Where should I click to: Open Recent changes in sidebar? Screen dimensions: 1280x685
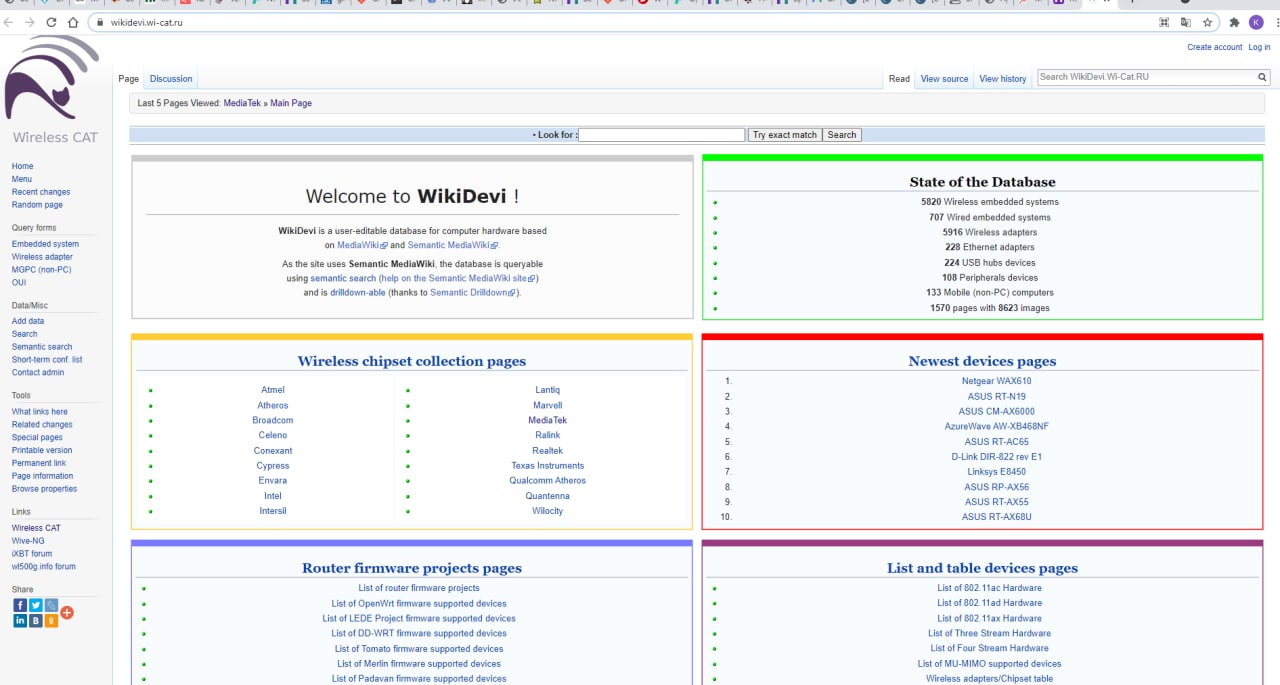(x=41, y=192)
